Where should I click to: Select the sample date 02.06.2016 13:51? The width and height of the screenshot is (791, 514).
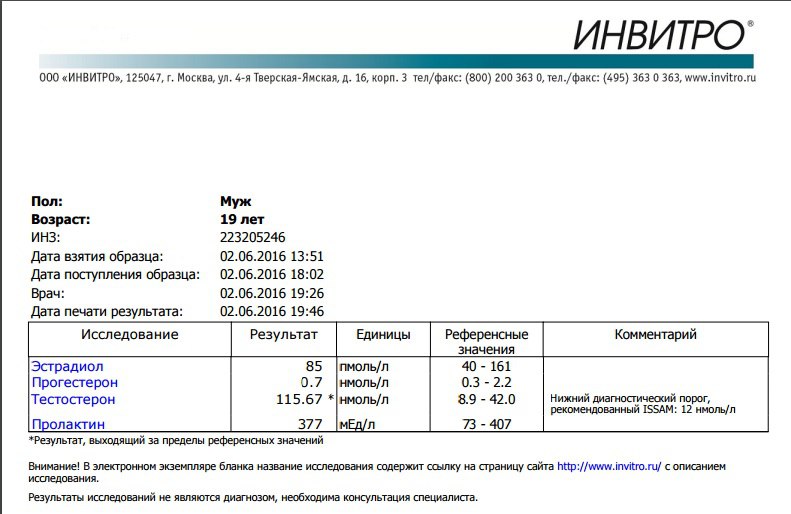pos(271,256)
